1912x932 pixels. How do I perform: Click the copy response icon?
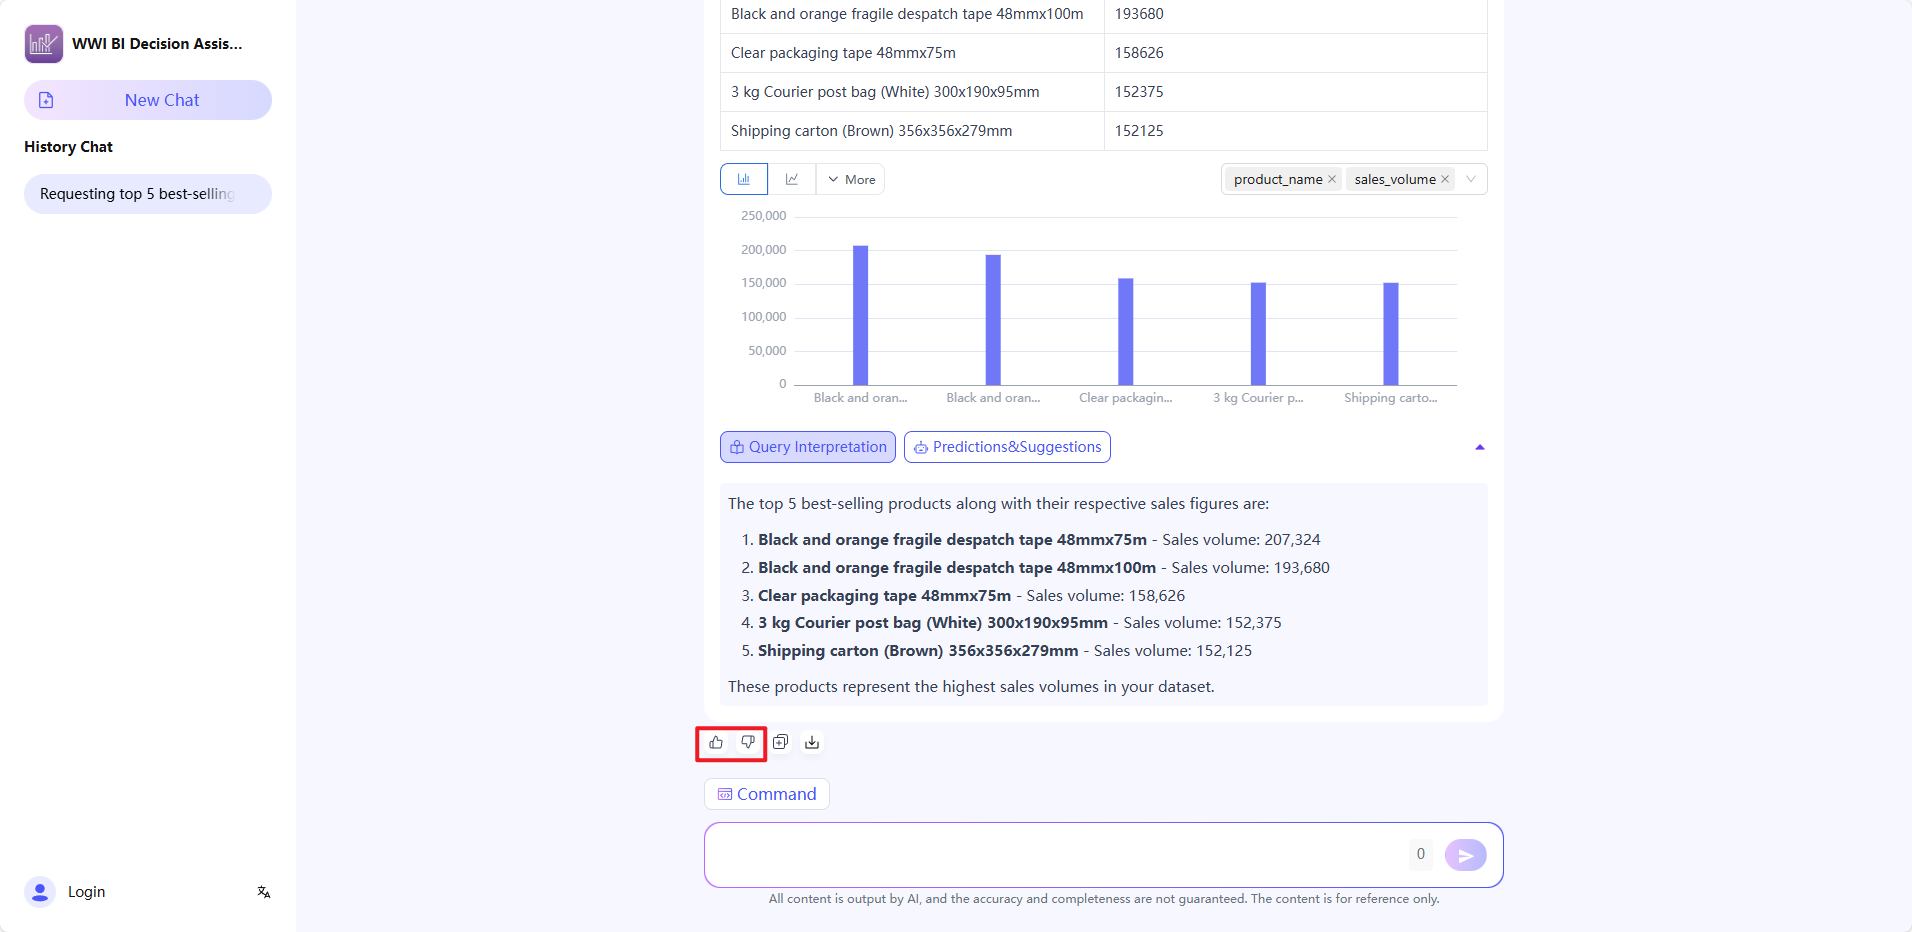tap(781, 742)
